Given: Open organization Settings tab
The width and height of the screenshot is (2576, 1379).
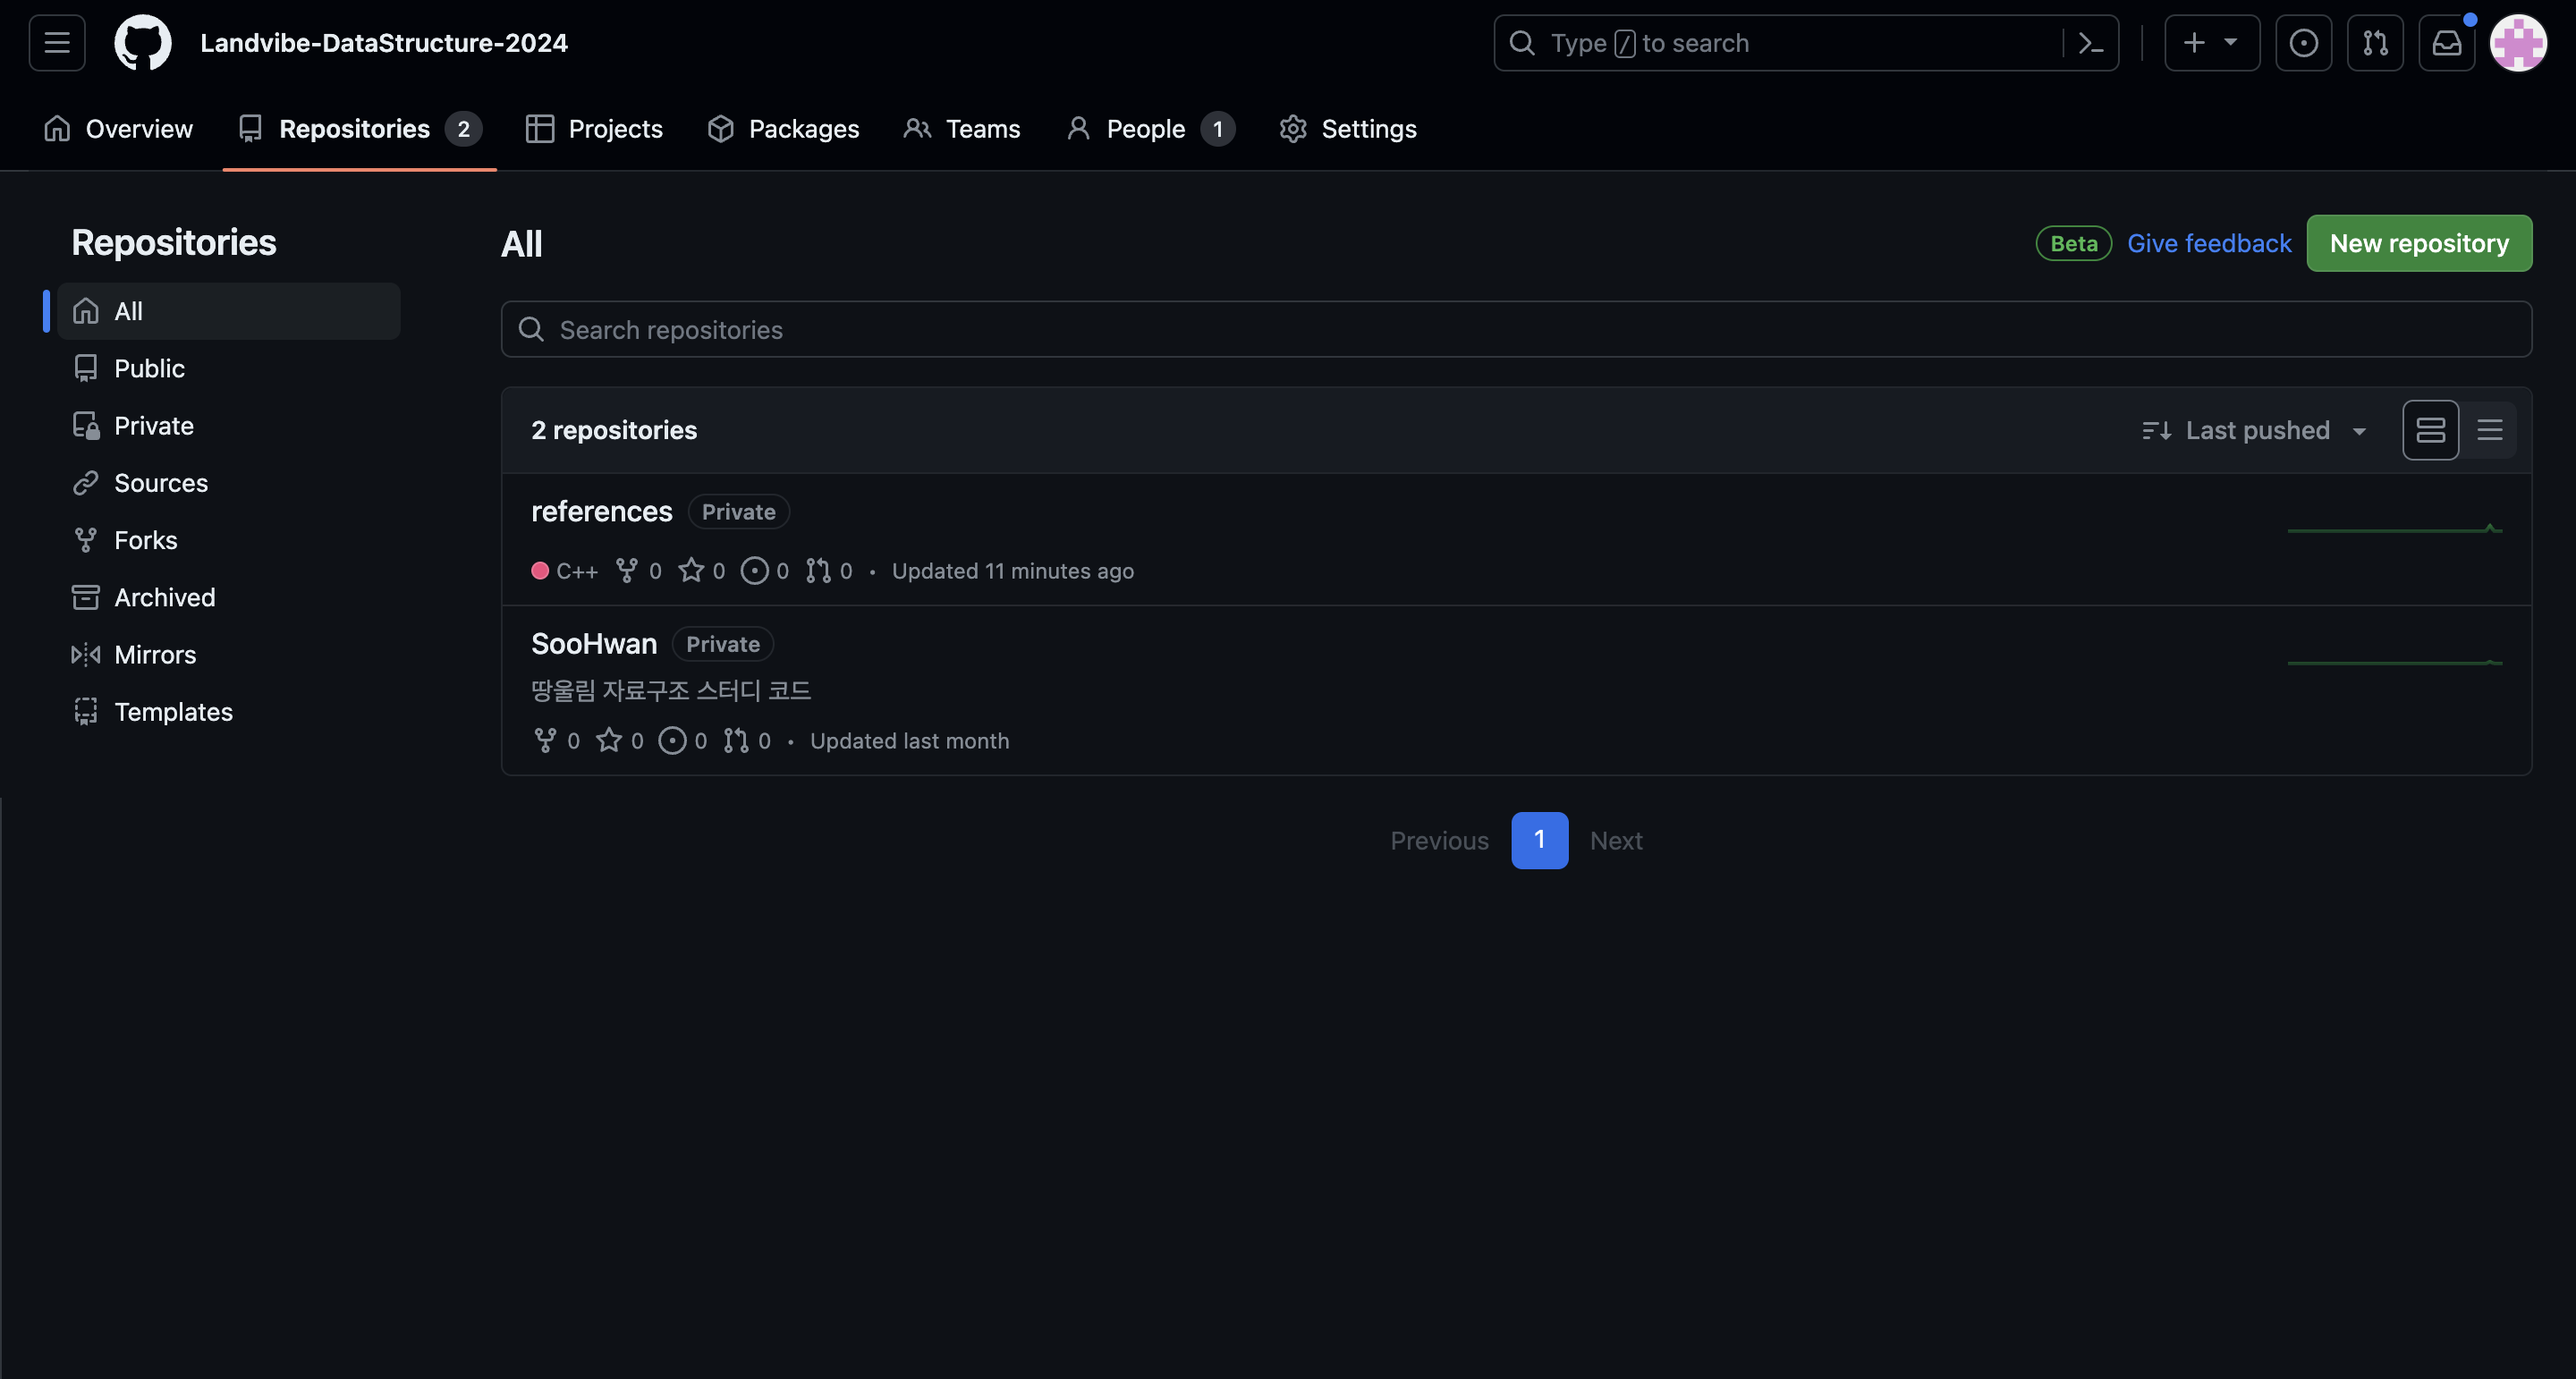Looking at the screenshot, I should pyautogui.click(x=1348, y=129).
